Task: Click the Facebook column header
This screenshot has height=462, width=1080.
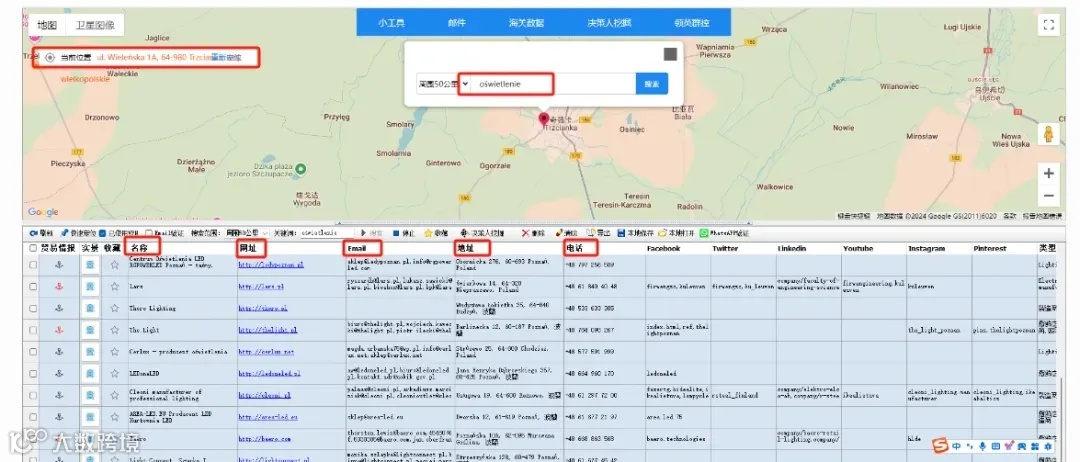Action: [663, 248]
